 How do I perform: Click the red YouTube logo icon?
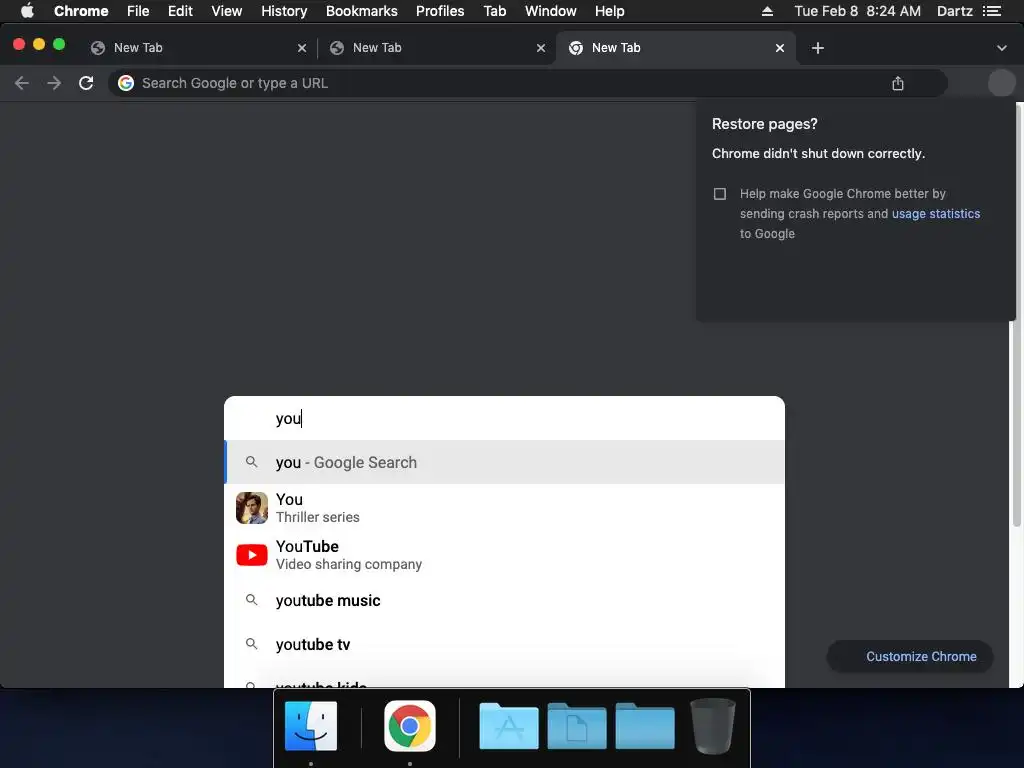[251, 555]
